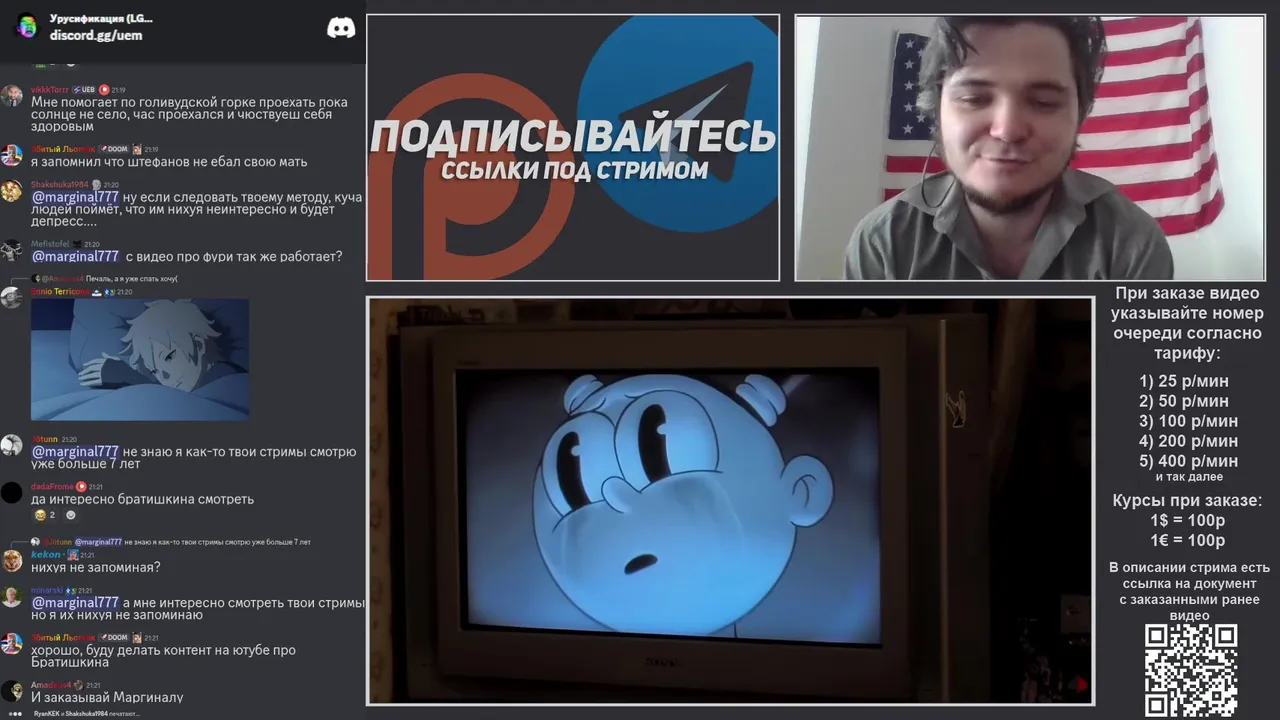This screenshot has width=1280, height=720.
Task: Open the Shakshuka1984 username
Action: 59,185
